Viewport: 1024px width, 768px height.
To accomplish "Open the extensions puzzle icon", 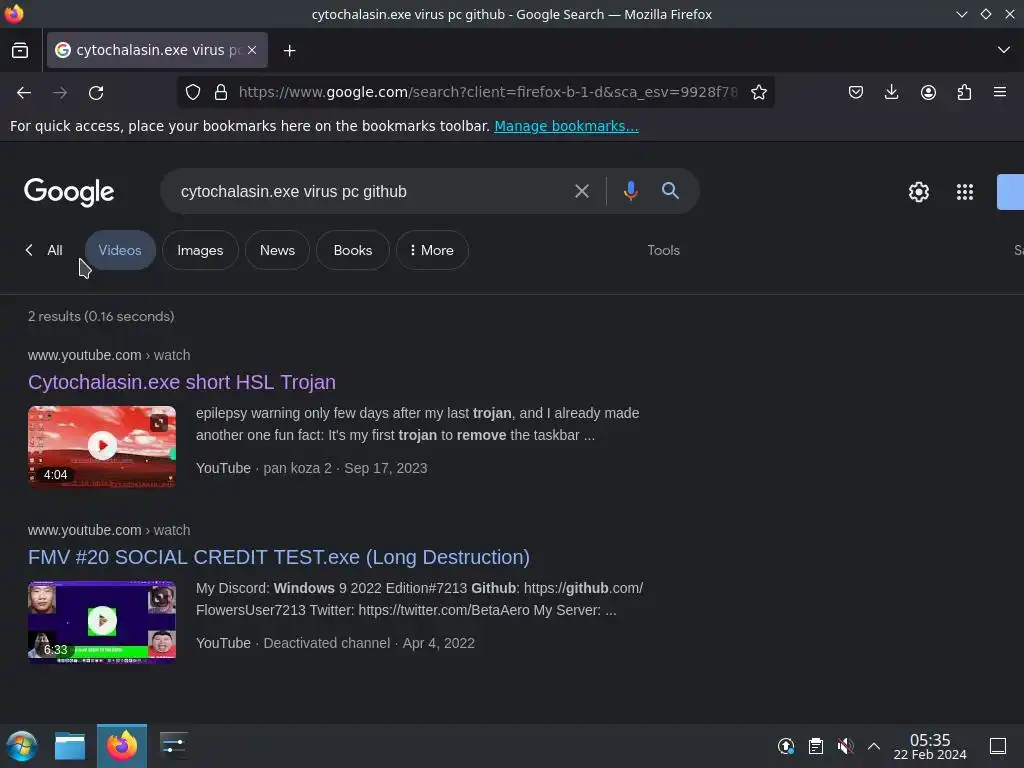I will coord(964,92).
